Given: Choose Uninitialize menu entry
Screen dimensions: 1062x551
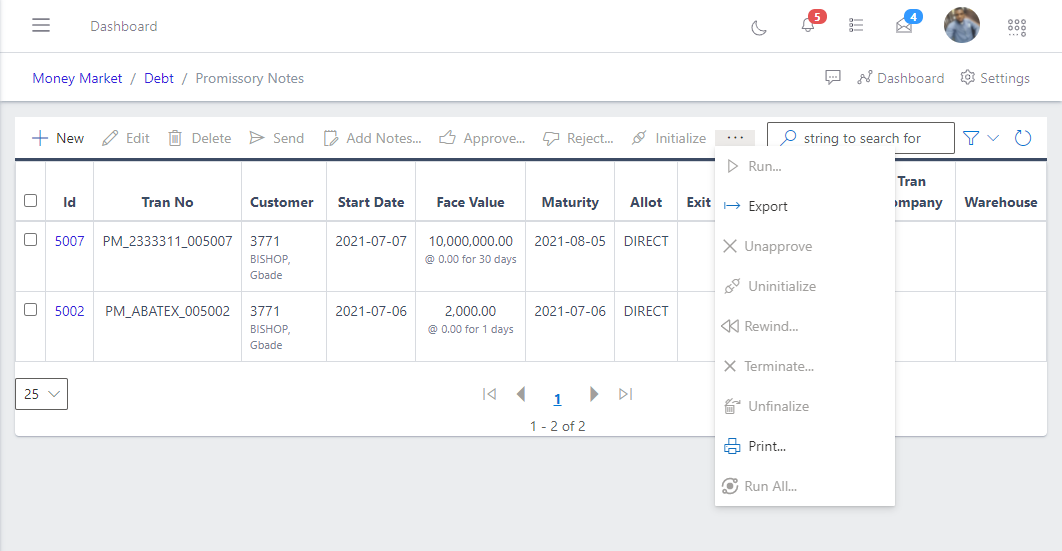Looking at the screenshot, I should click(805, 286).
